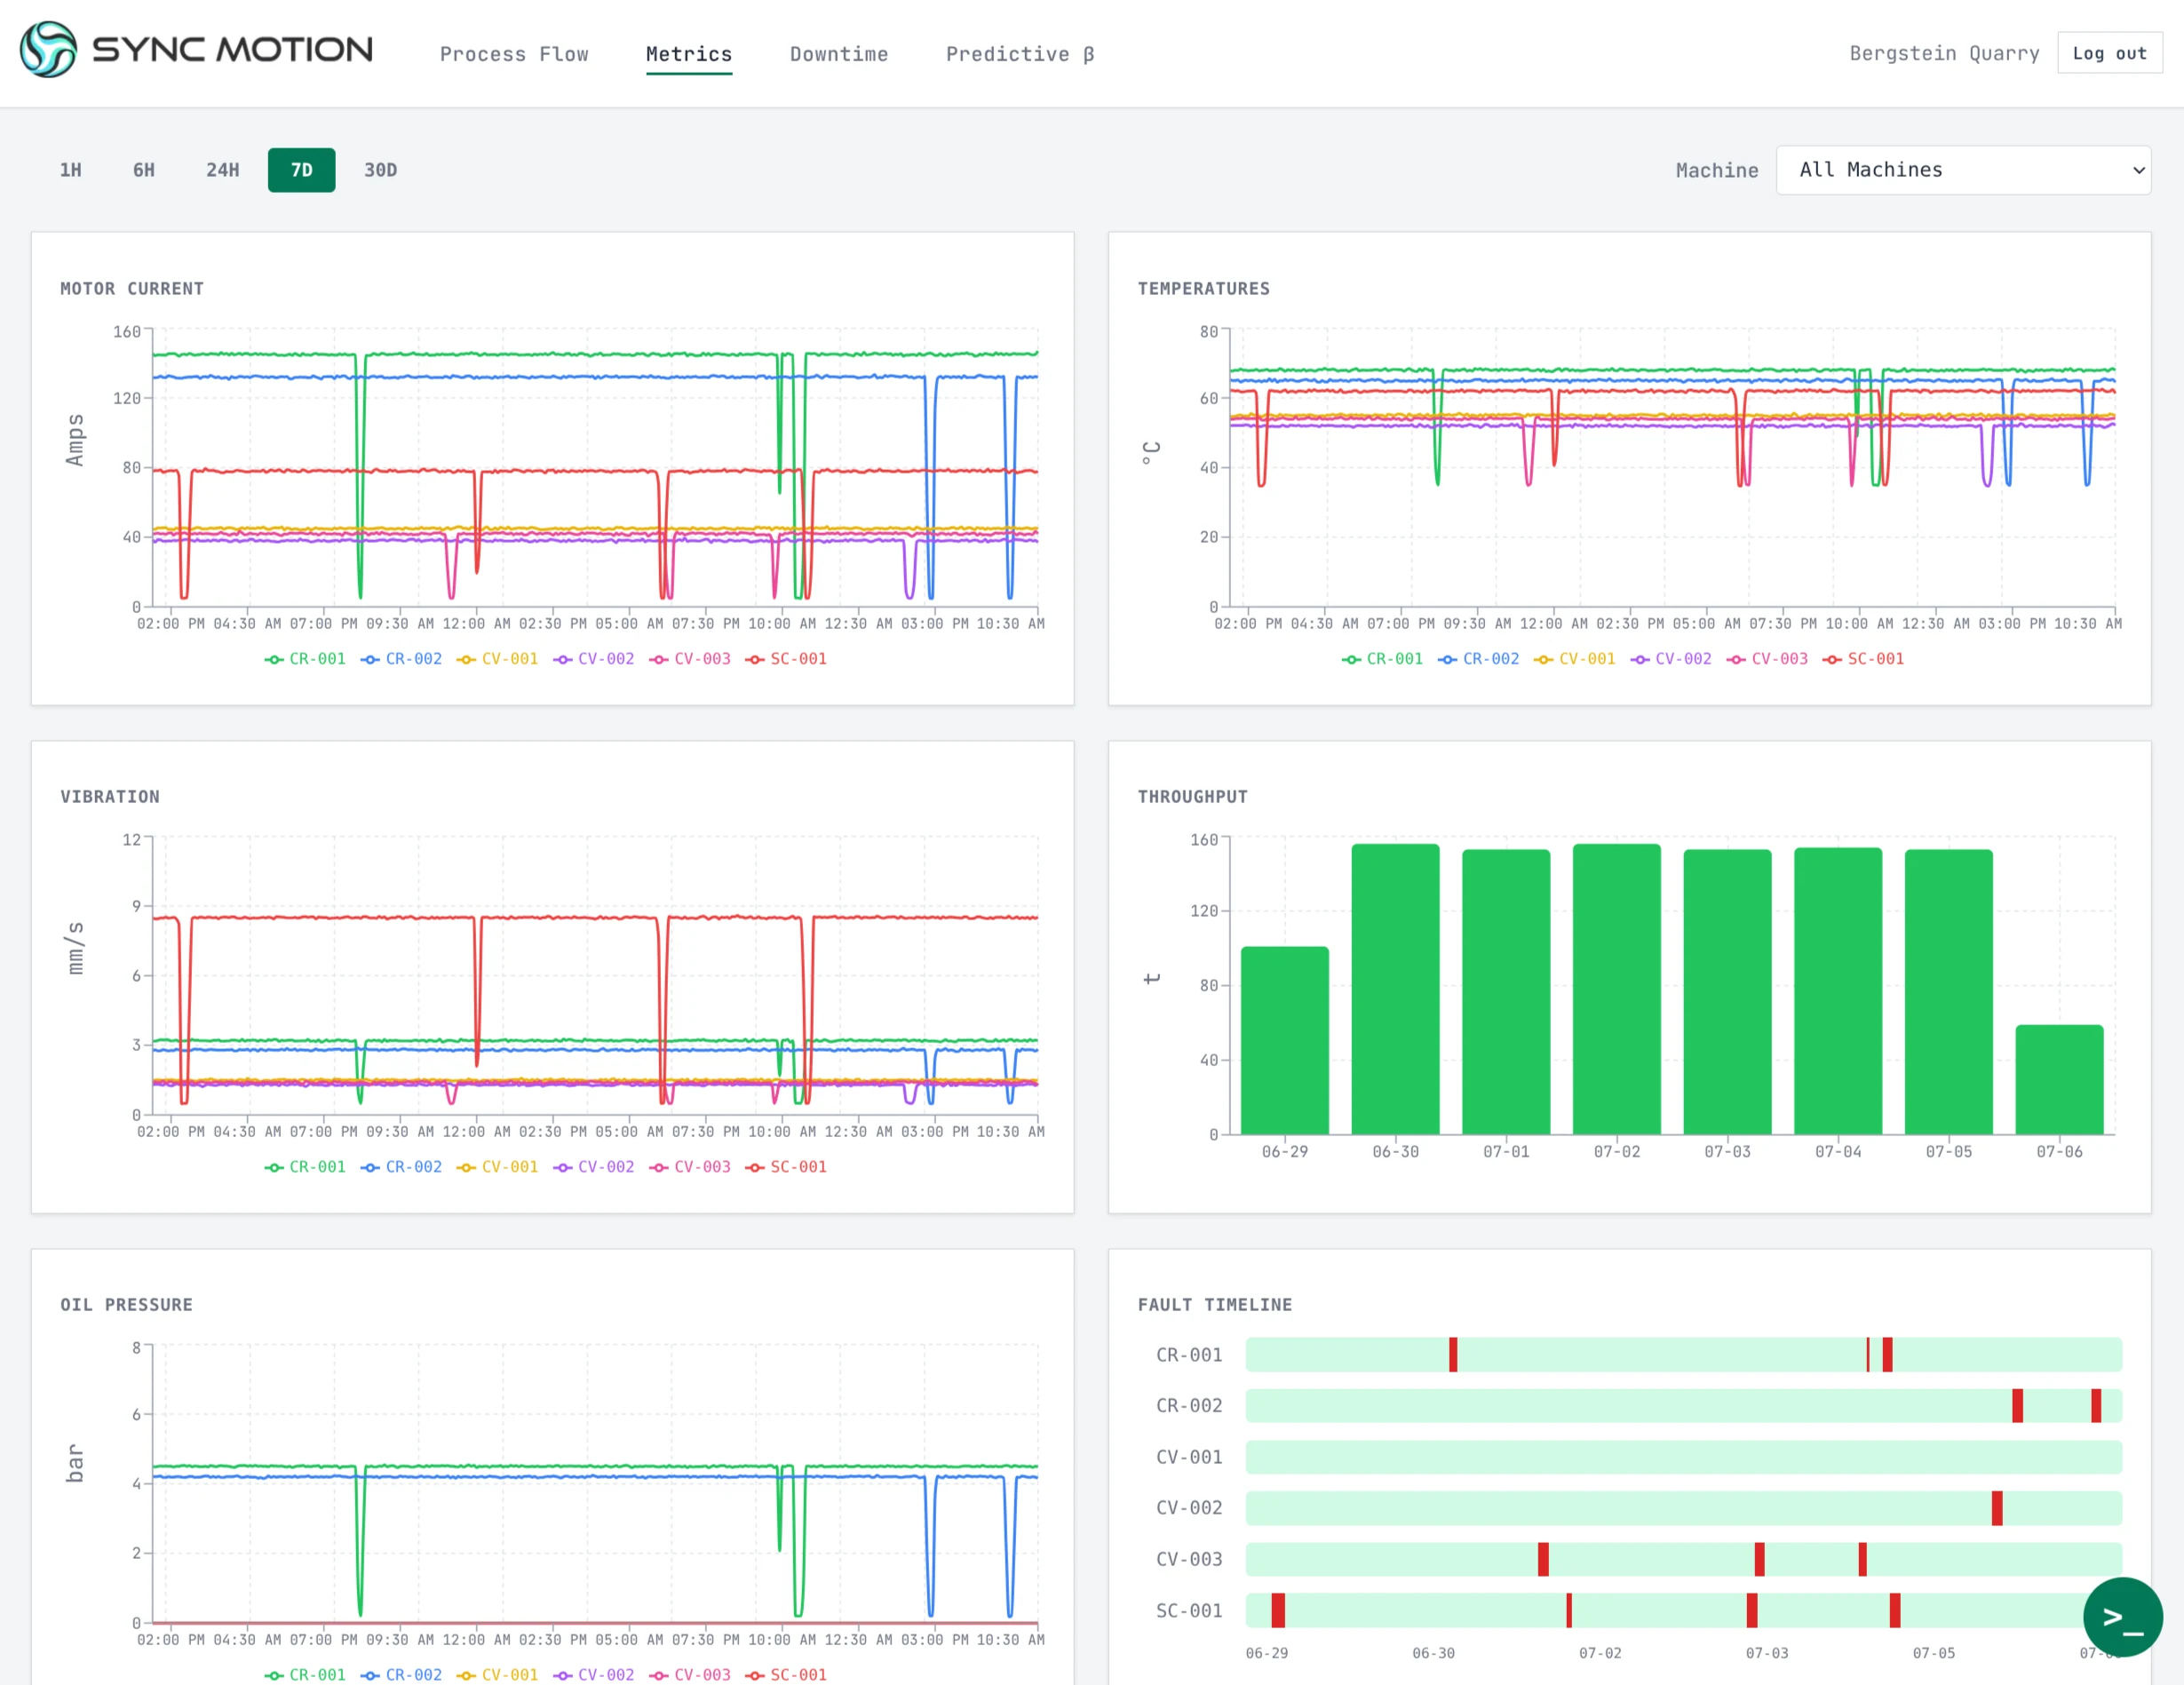2184x1685 pixels.
Task: Click the 07-06 throughput bar
Action: [x=2059, y=1079]
